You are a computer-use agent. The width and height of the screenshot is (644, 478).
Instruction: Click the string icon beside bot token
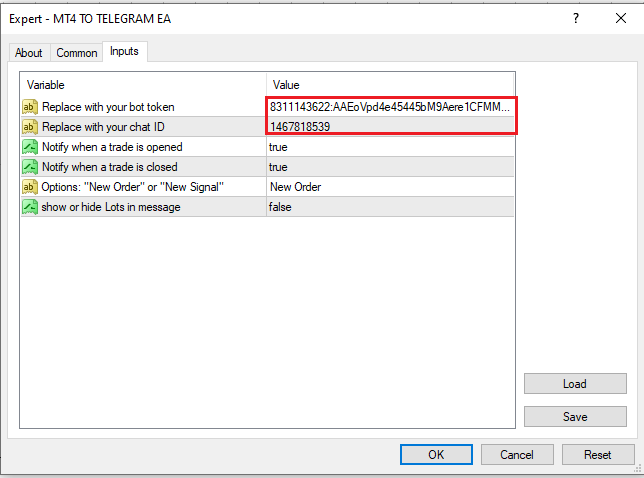pos(30,107)
